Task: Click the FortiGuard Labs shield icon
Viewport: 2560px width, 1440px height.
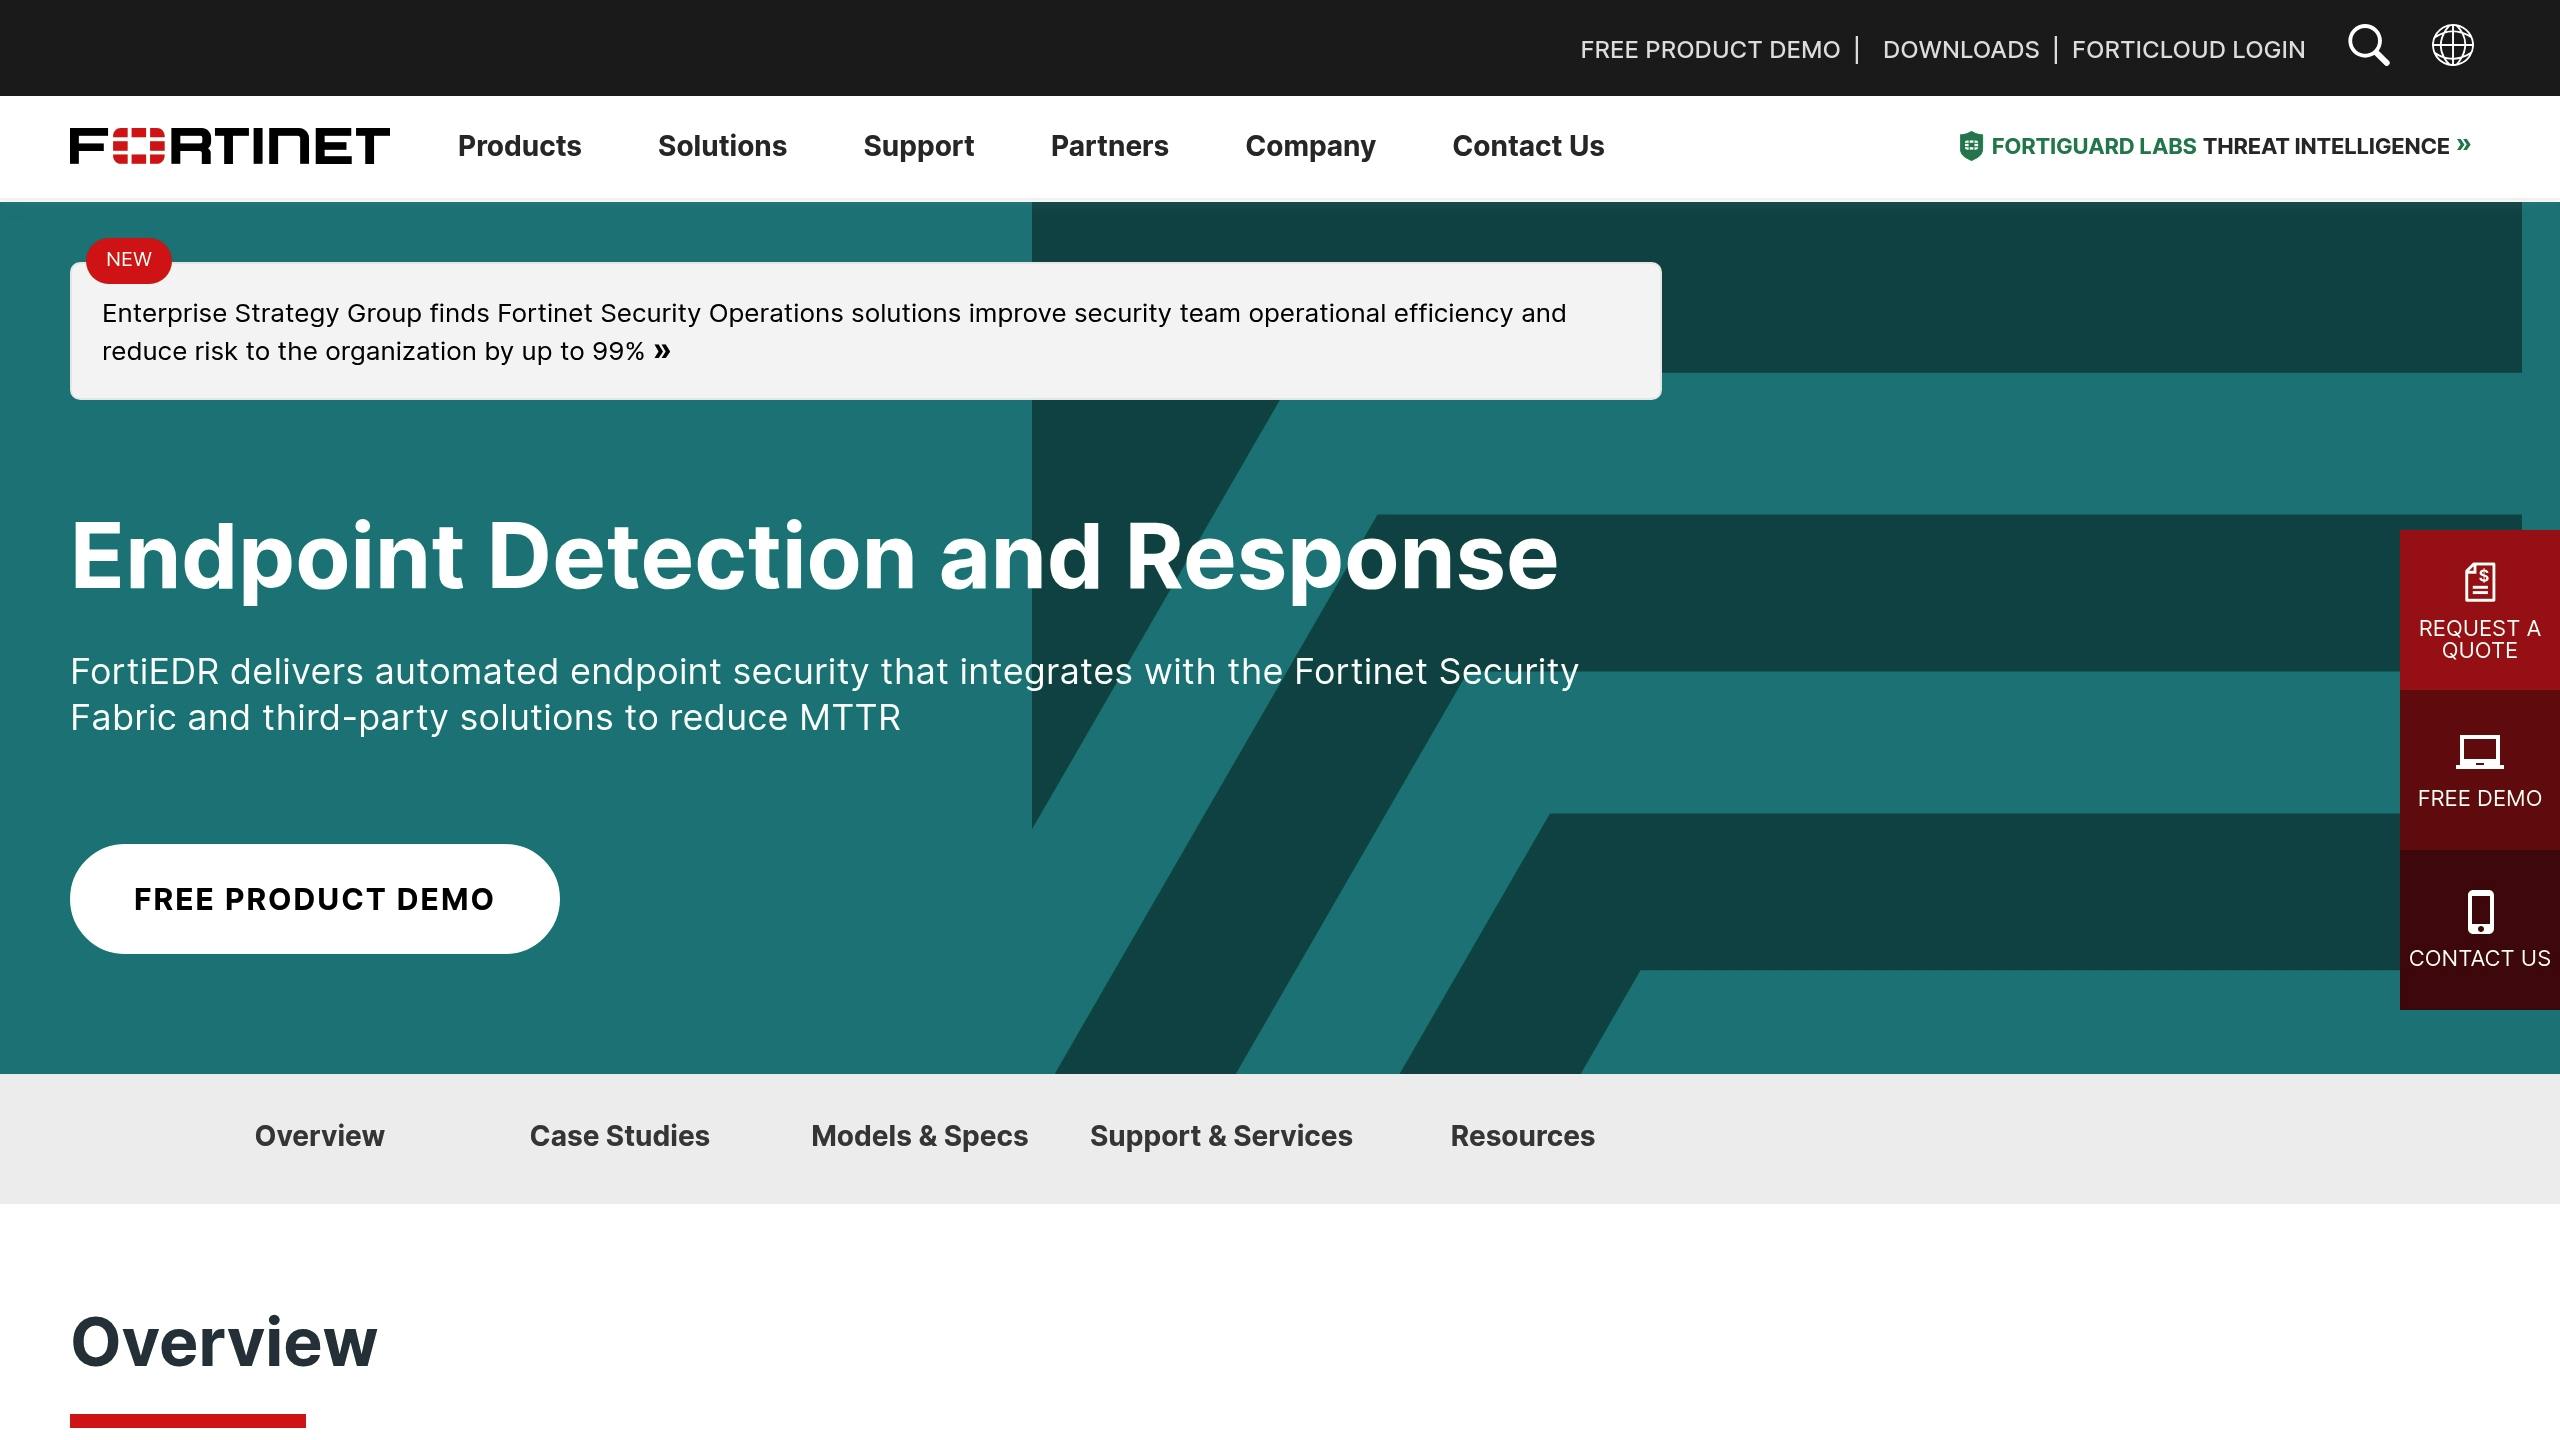Action: (1970, 146)
